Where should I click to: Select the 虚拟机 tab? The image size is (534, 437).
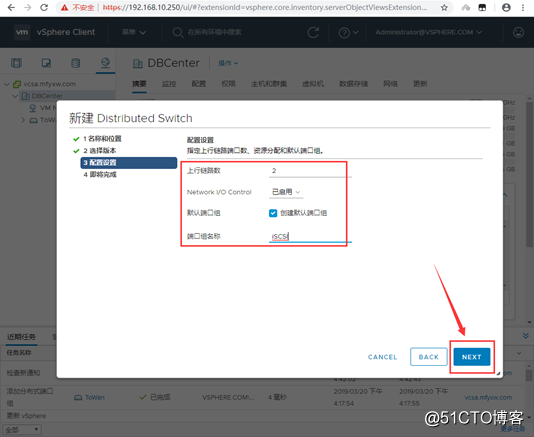313,84
